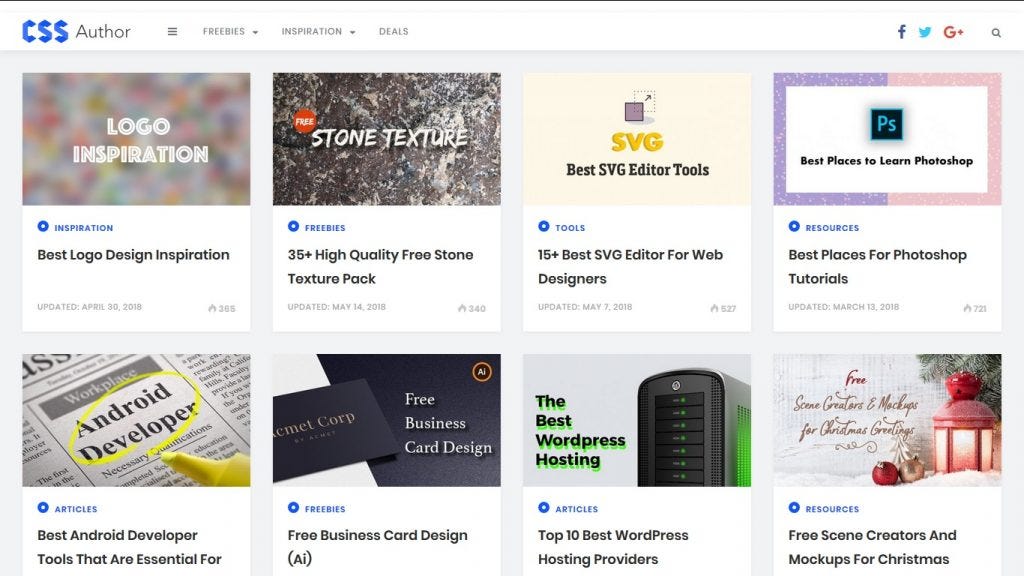The image size is (1024, 576).
Task: Open the Best Places to Learn Photoshop thumbnail
Action: [887, 139]
